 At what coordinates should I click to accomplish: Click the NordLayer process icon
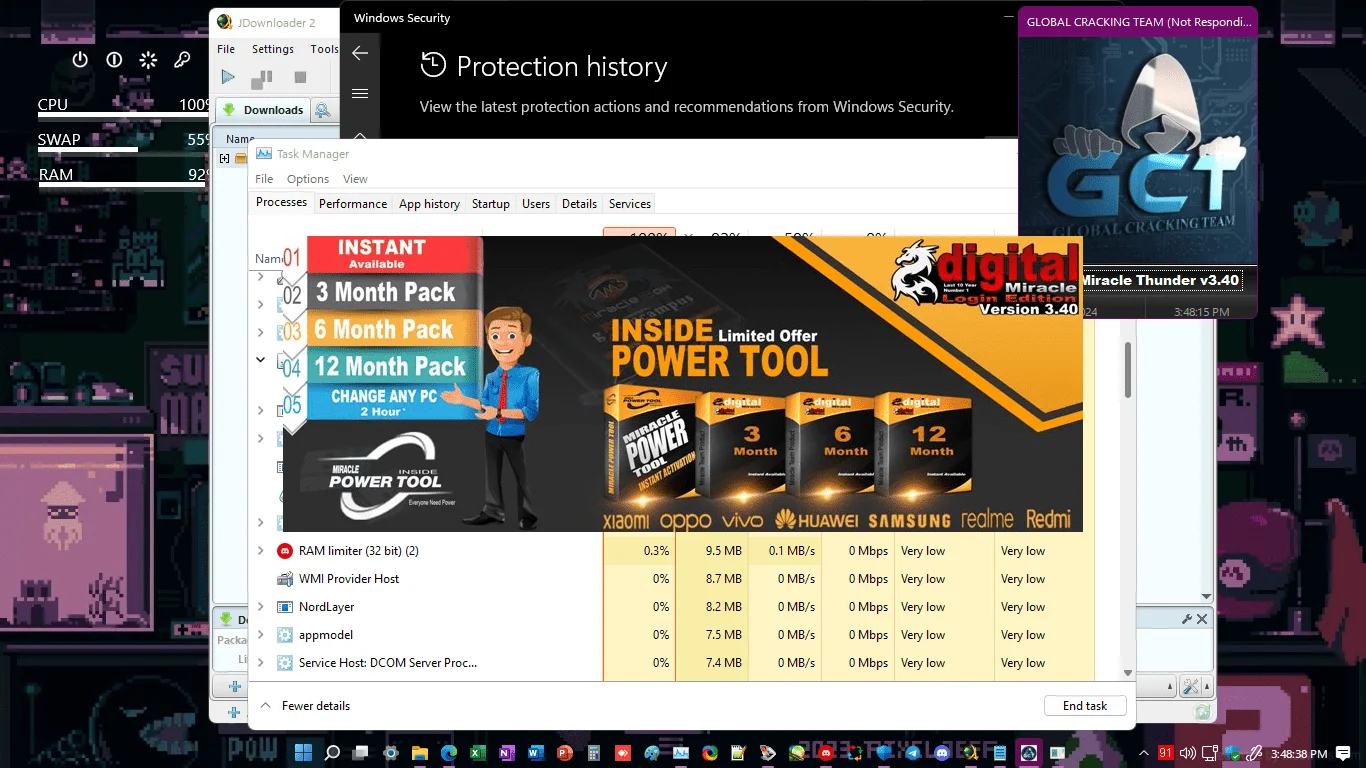(284, 607)
